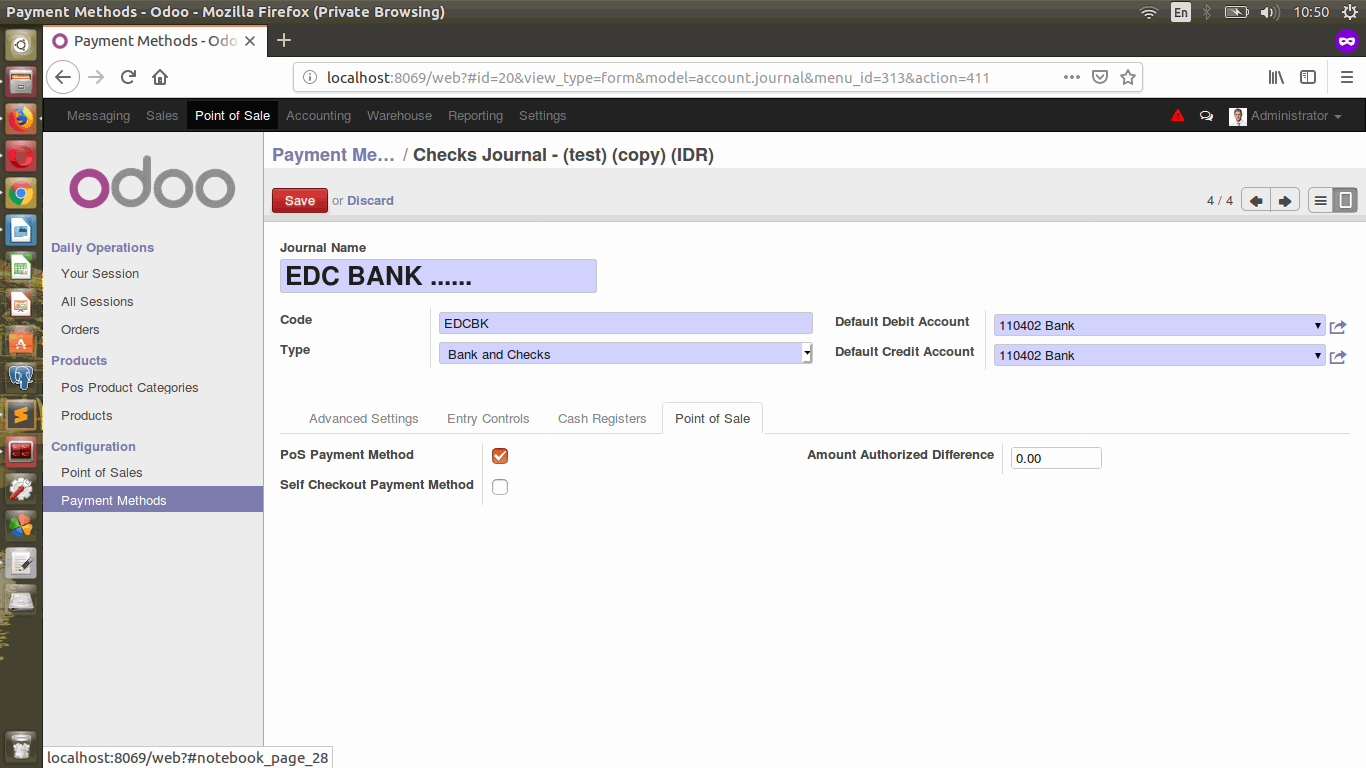Enable Self Checkout Payment Method checkbox
The height and width of the screenshot is (768, 1366).
500,487
